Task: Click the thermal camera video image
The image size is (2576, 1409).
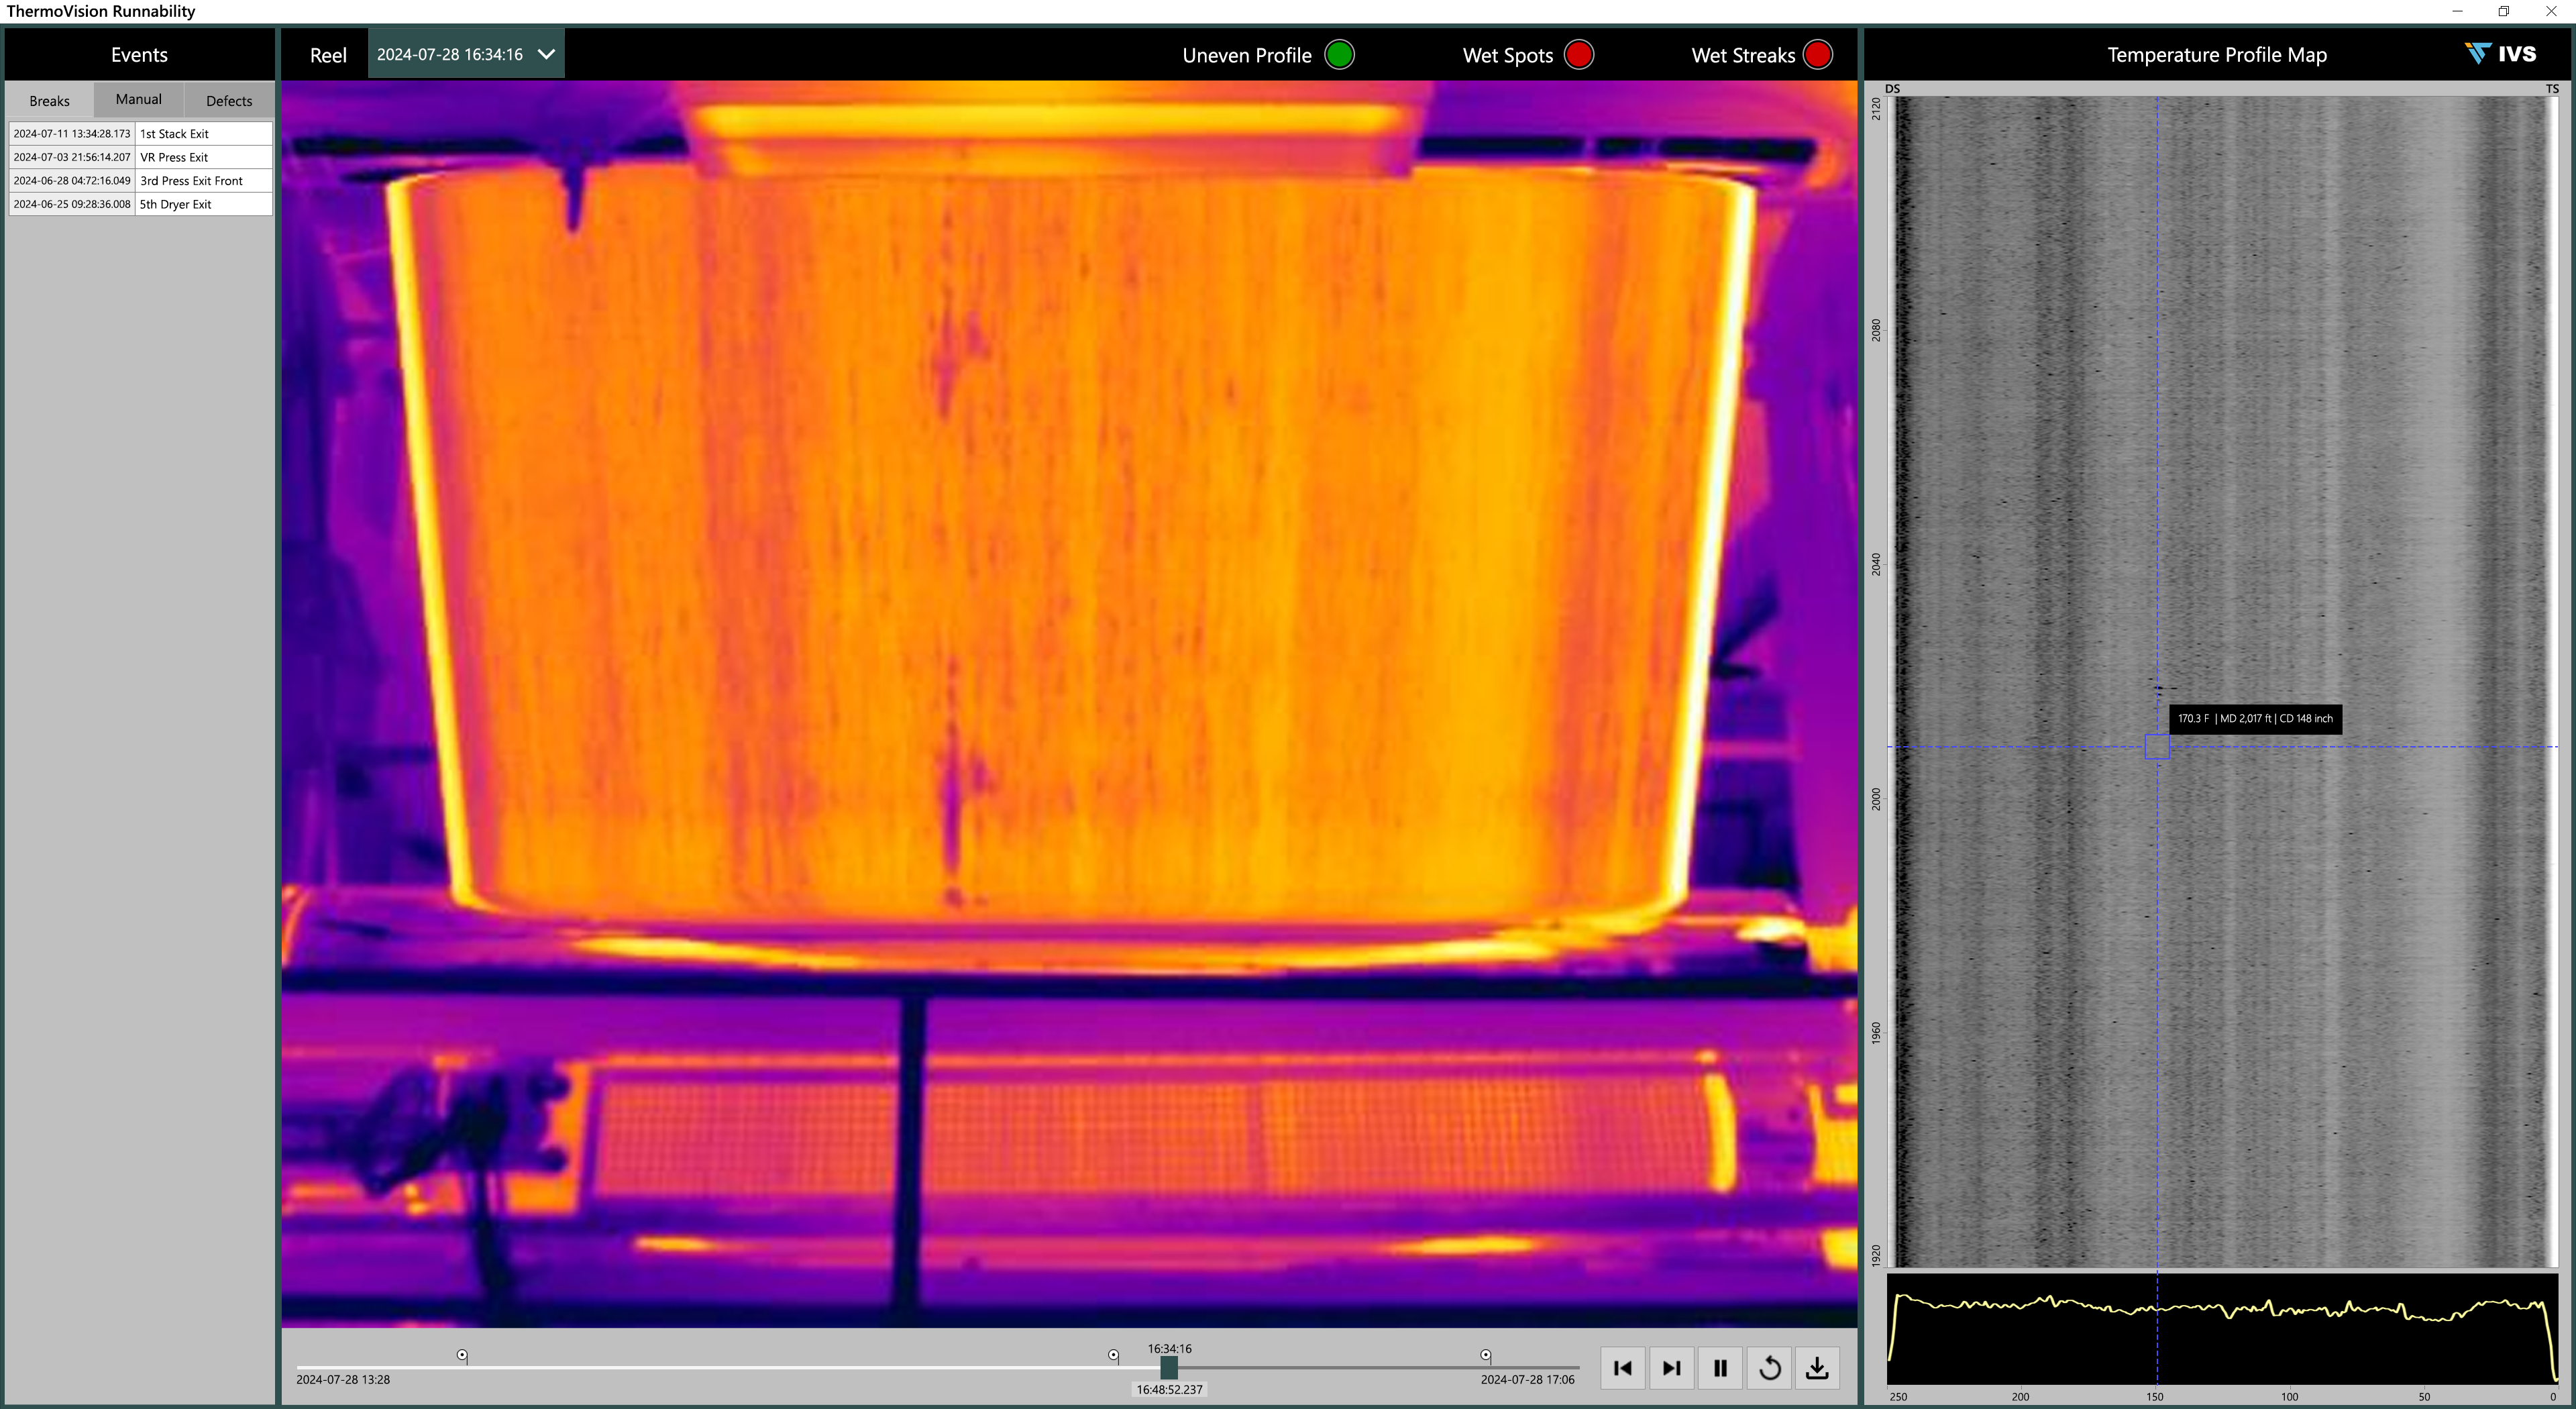Action: pyautogui.click(x=1069, y=704)
